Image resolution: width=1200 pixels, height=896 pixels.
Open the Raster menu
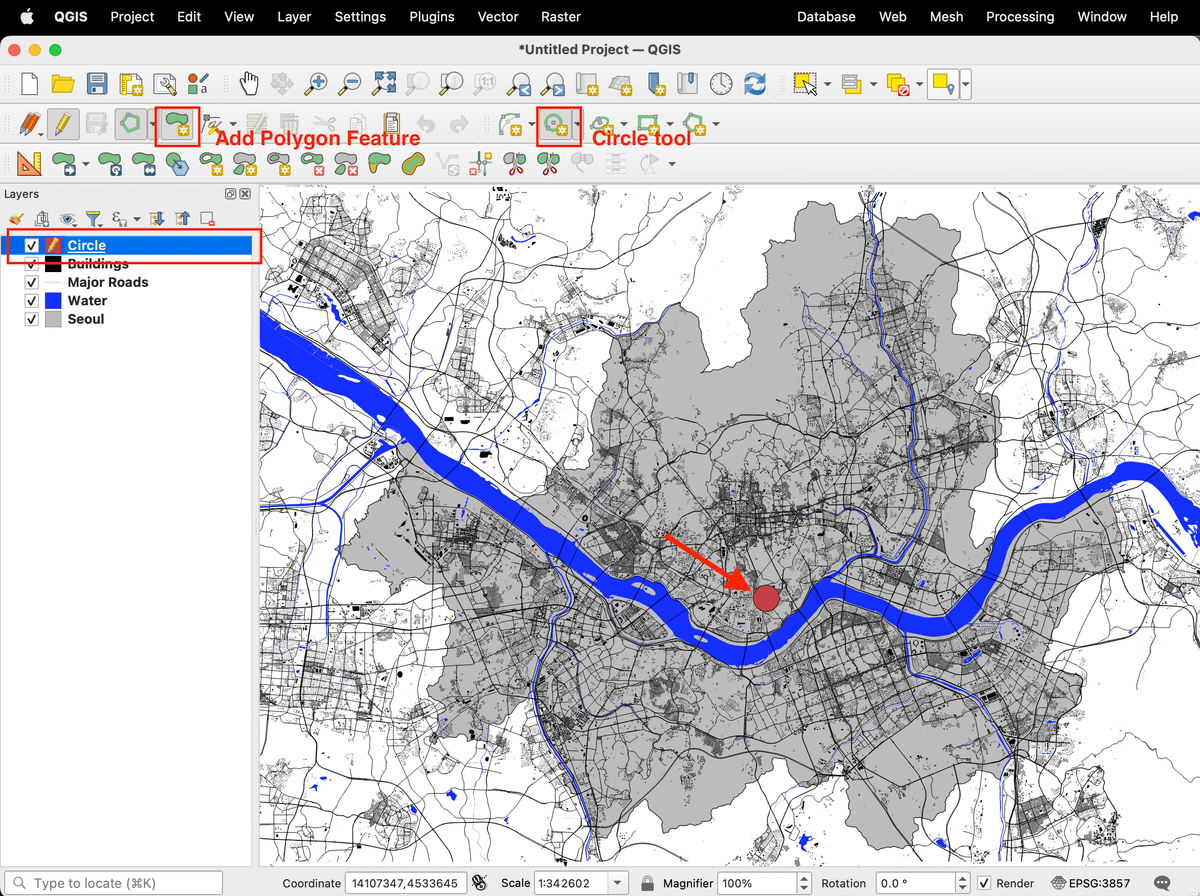click(x=561, y=17)
